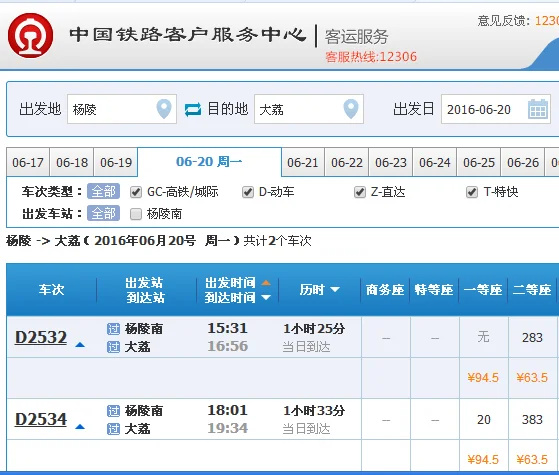Click D2532 first class price ¥94.5
Image resolution: width=559 pixels, height=475 pixels.
(483, 378)
